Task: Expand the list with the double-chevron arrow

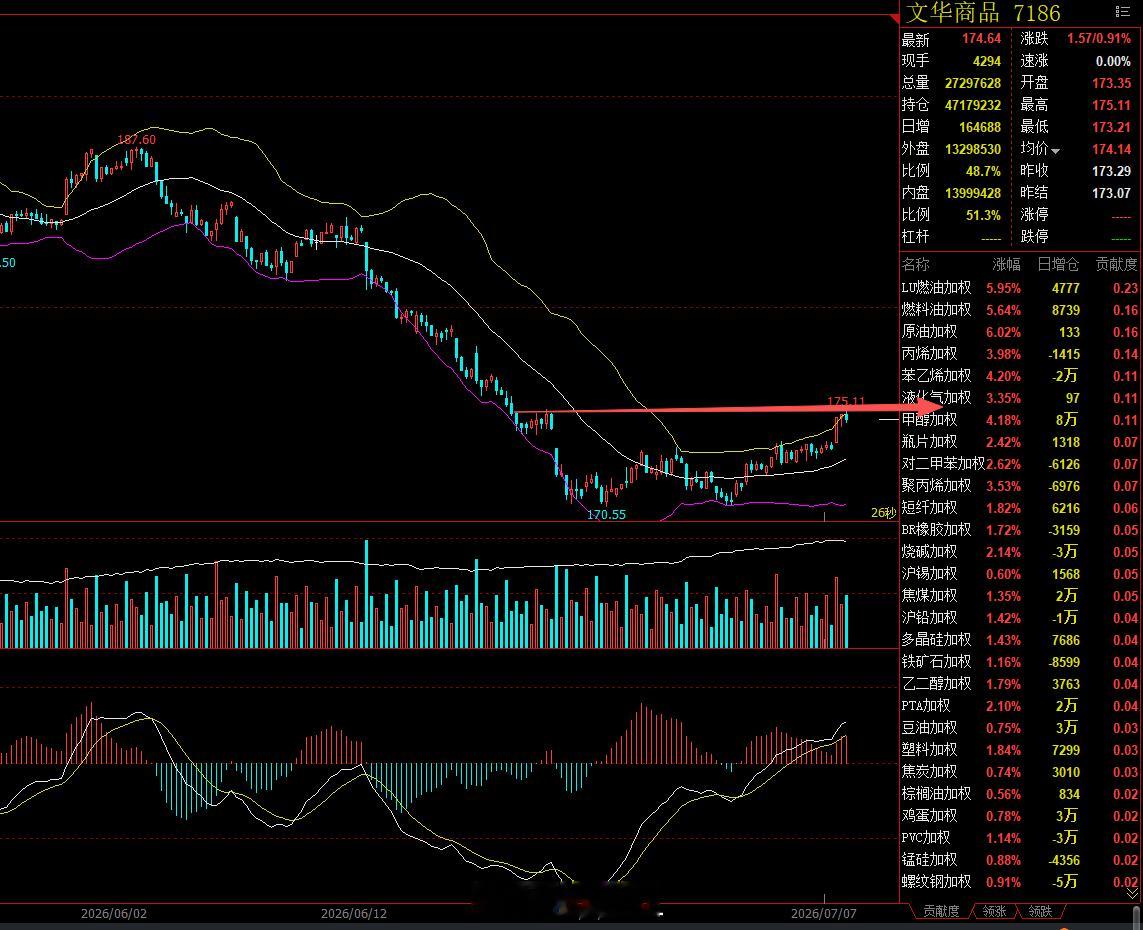Action: (1132, 894)
